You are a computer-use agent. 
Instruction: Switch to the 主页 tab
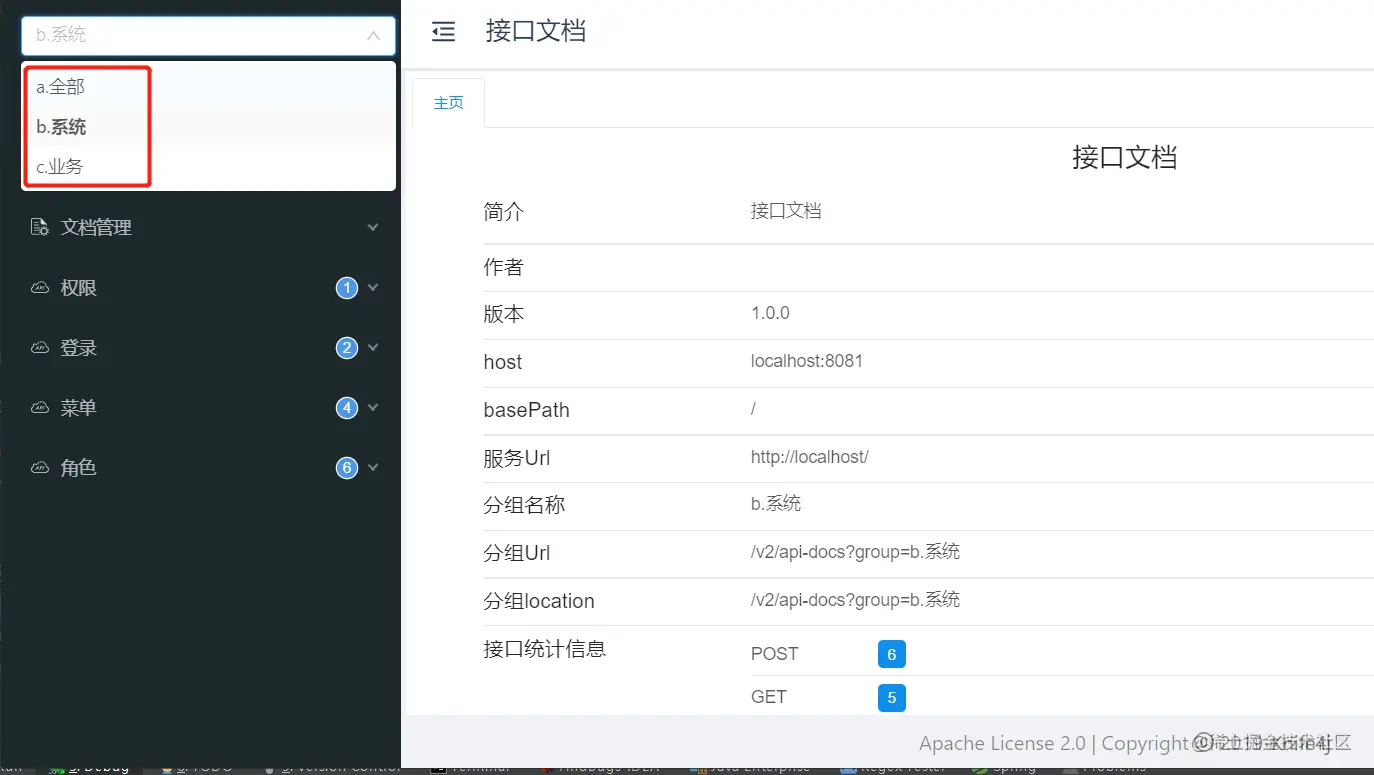pyautogui.click(x=448, y=101)
